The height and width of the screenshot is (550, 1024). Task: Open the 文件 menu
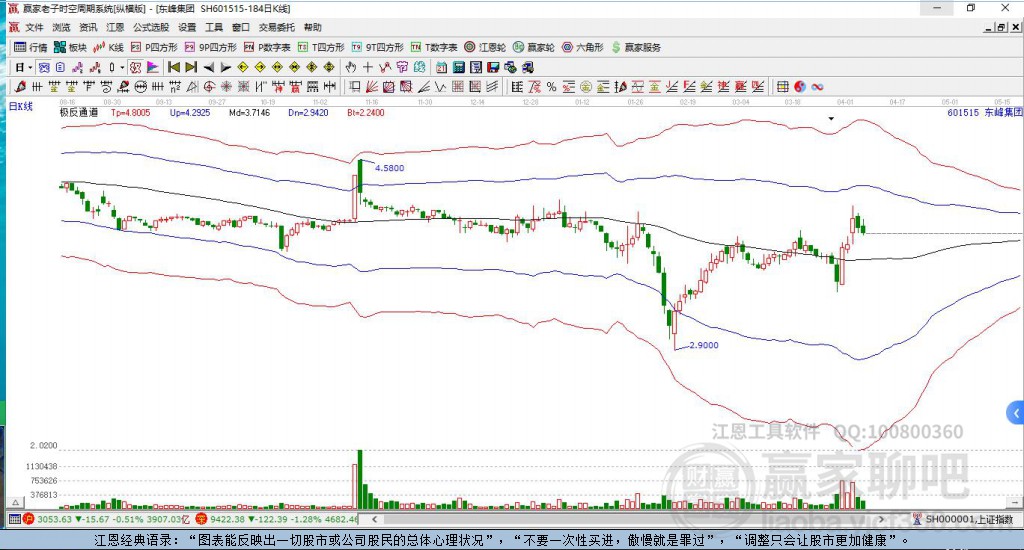(x=34, y=27)
